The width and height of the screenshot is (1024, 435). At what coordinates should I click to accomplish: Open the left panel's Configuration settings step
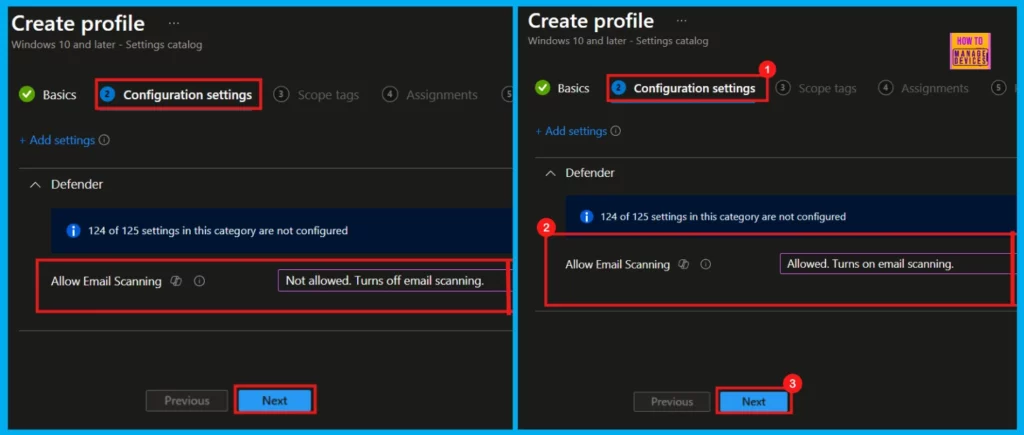tap(177, 95)
